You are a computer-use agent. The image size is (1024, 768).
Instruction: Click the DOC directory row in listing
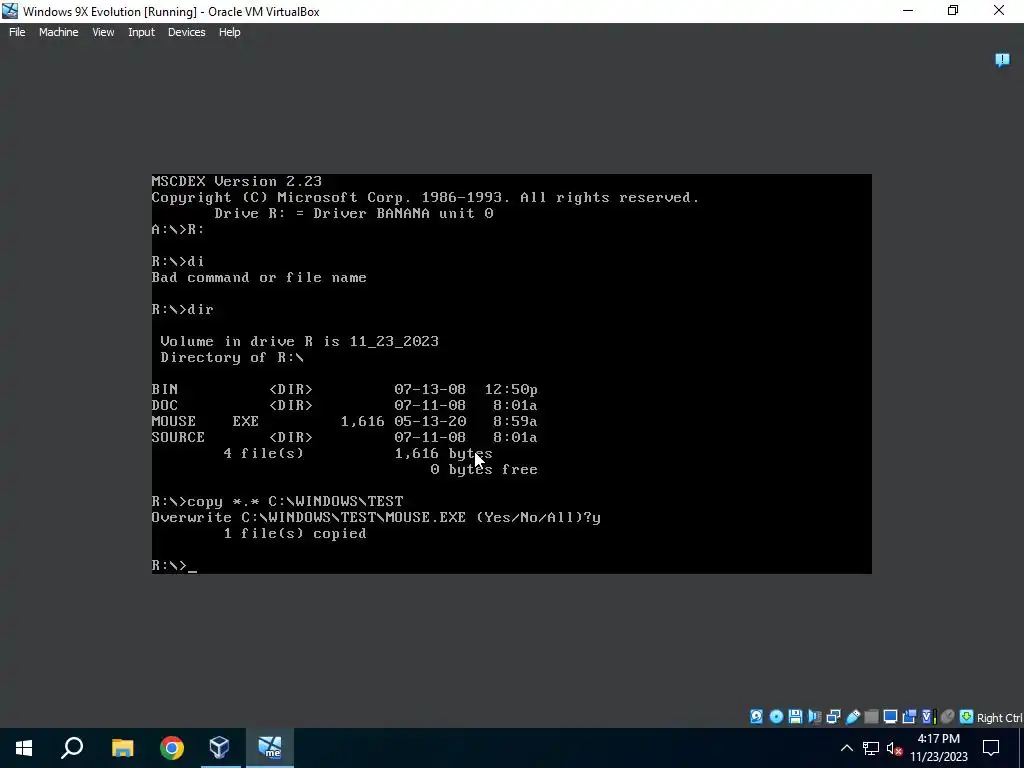coord(344,405)
